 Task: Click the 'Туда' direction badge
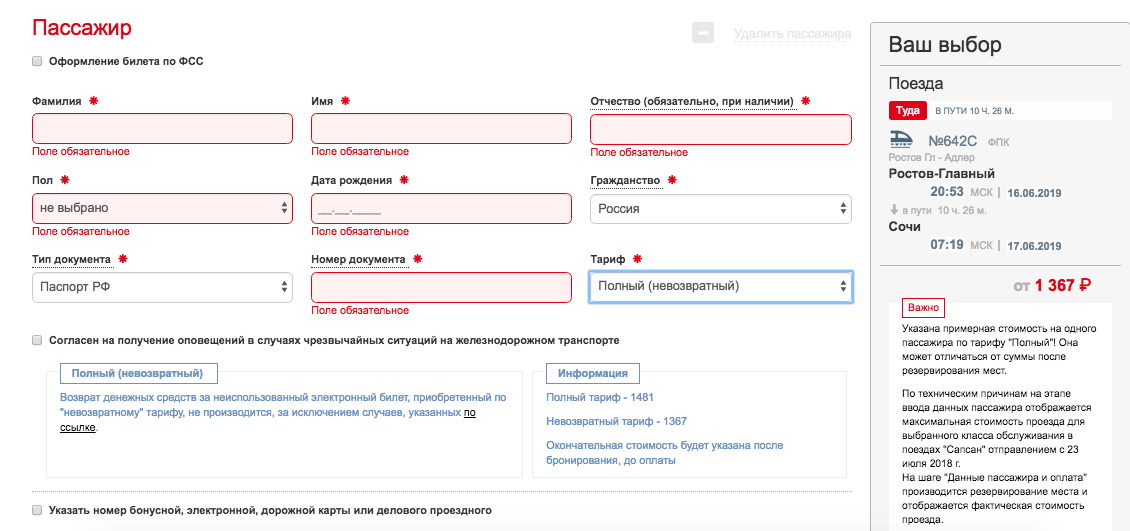(x=907, y=111)
